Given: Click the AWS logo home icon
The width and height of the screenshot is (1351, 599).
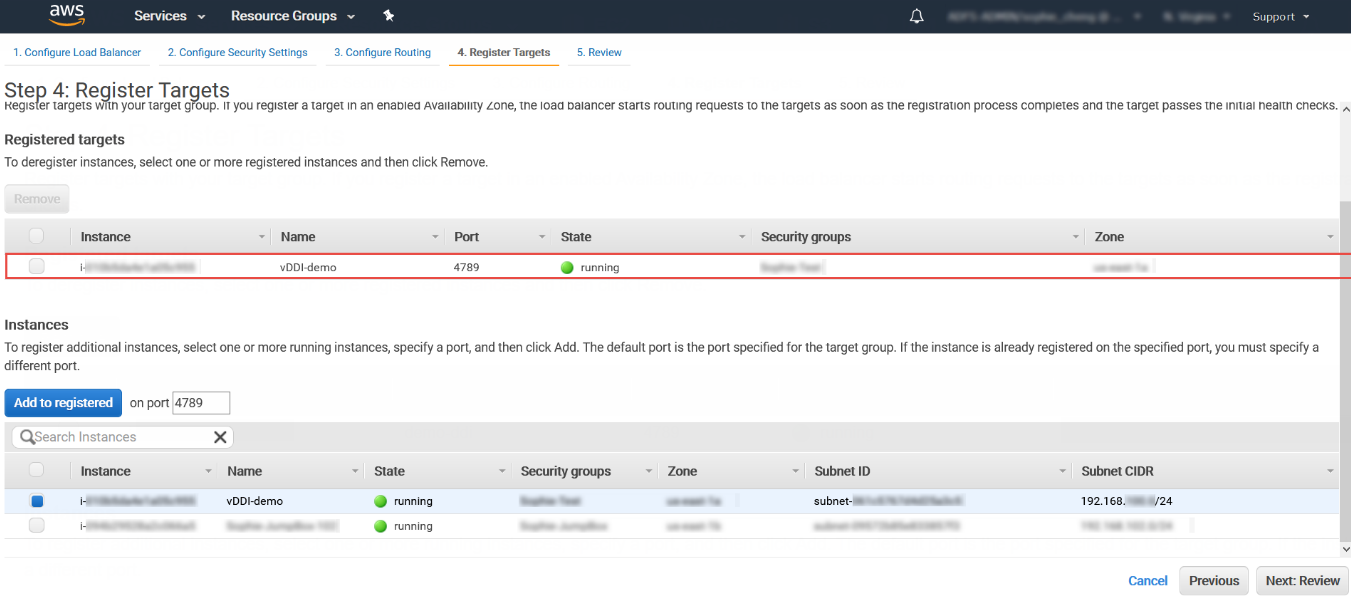Looking at the screenshot, I should pyautogui.click(x=67, y=15).
